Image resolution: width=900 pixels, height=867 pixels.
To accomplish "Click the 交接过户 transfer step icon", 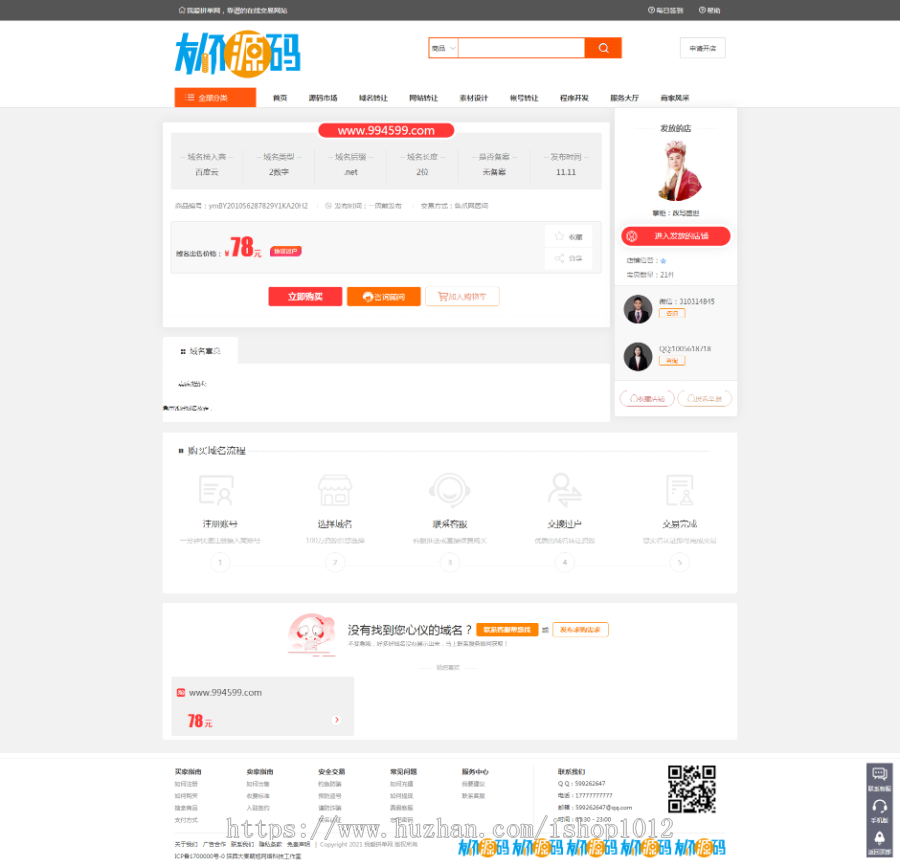I will [x=564, y=491].
